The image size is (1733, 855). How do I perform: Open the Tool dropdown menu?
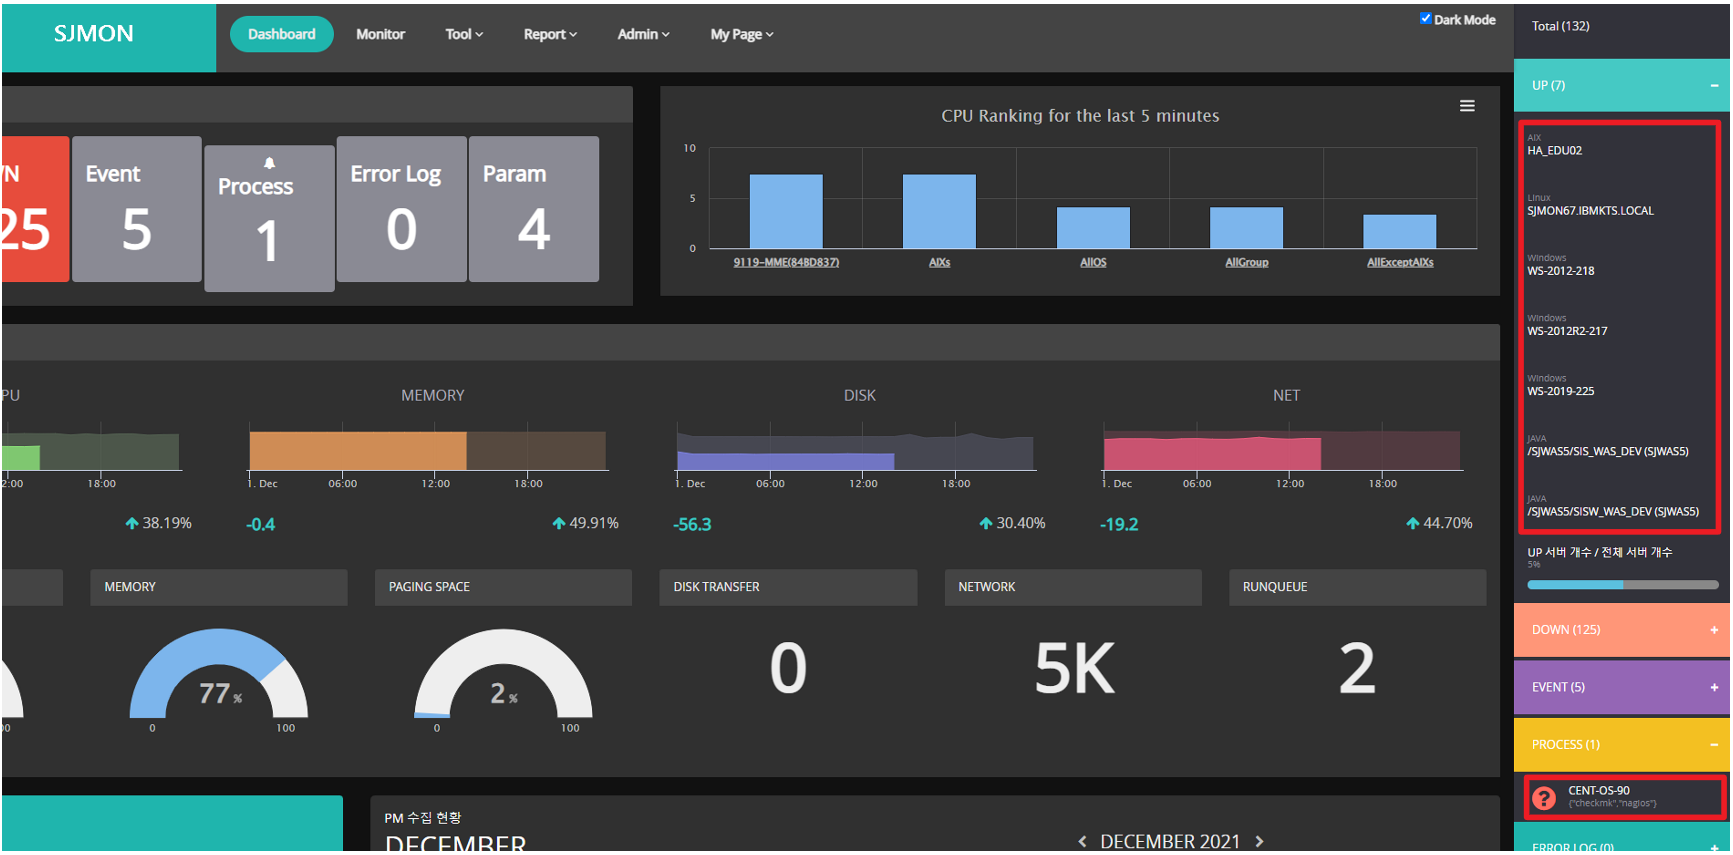464,34
